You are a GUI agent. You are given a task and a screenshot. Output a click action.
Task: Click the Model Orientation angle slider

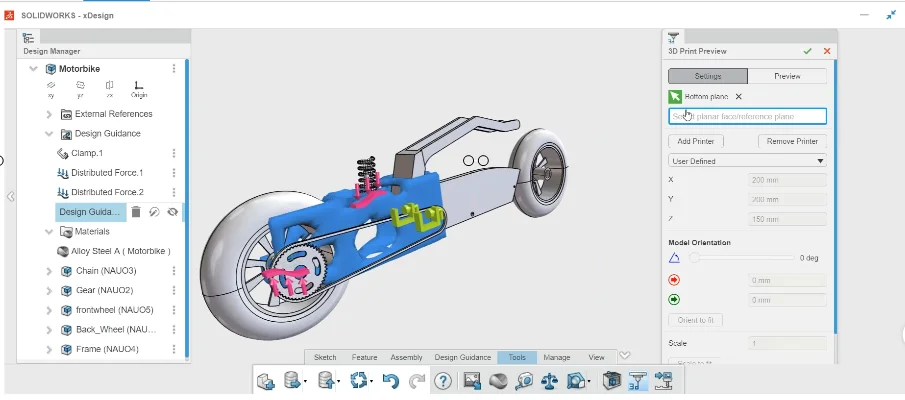click(740, 258)
